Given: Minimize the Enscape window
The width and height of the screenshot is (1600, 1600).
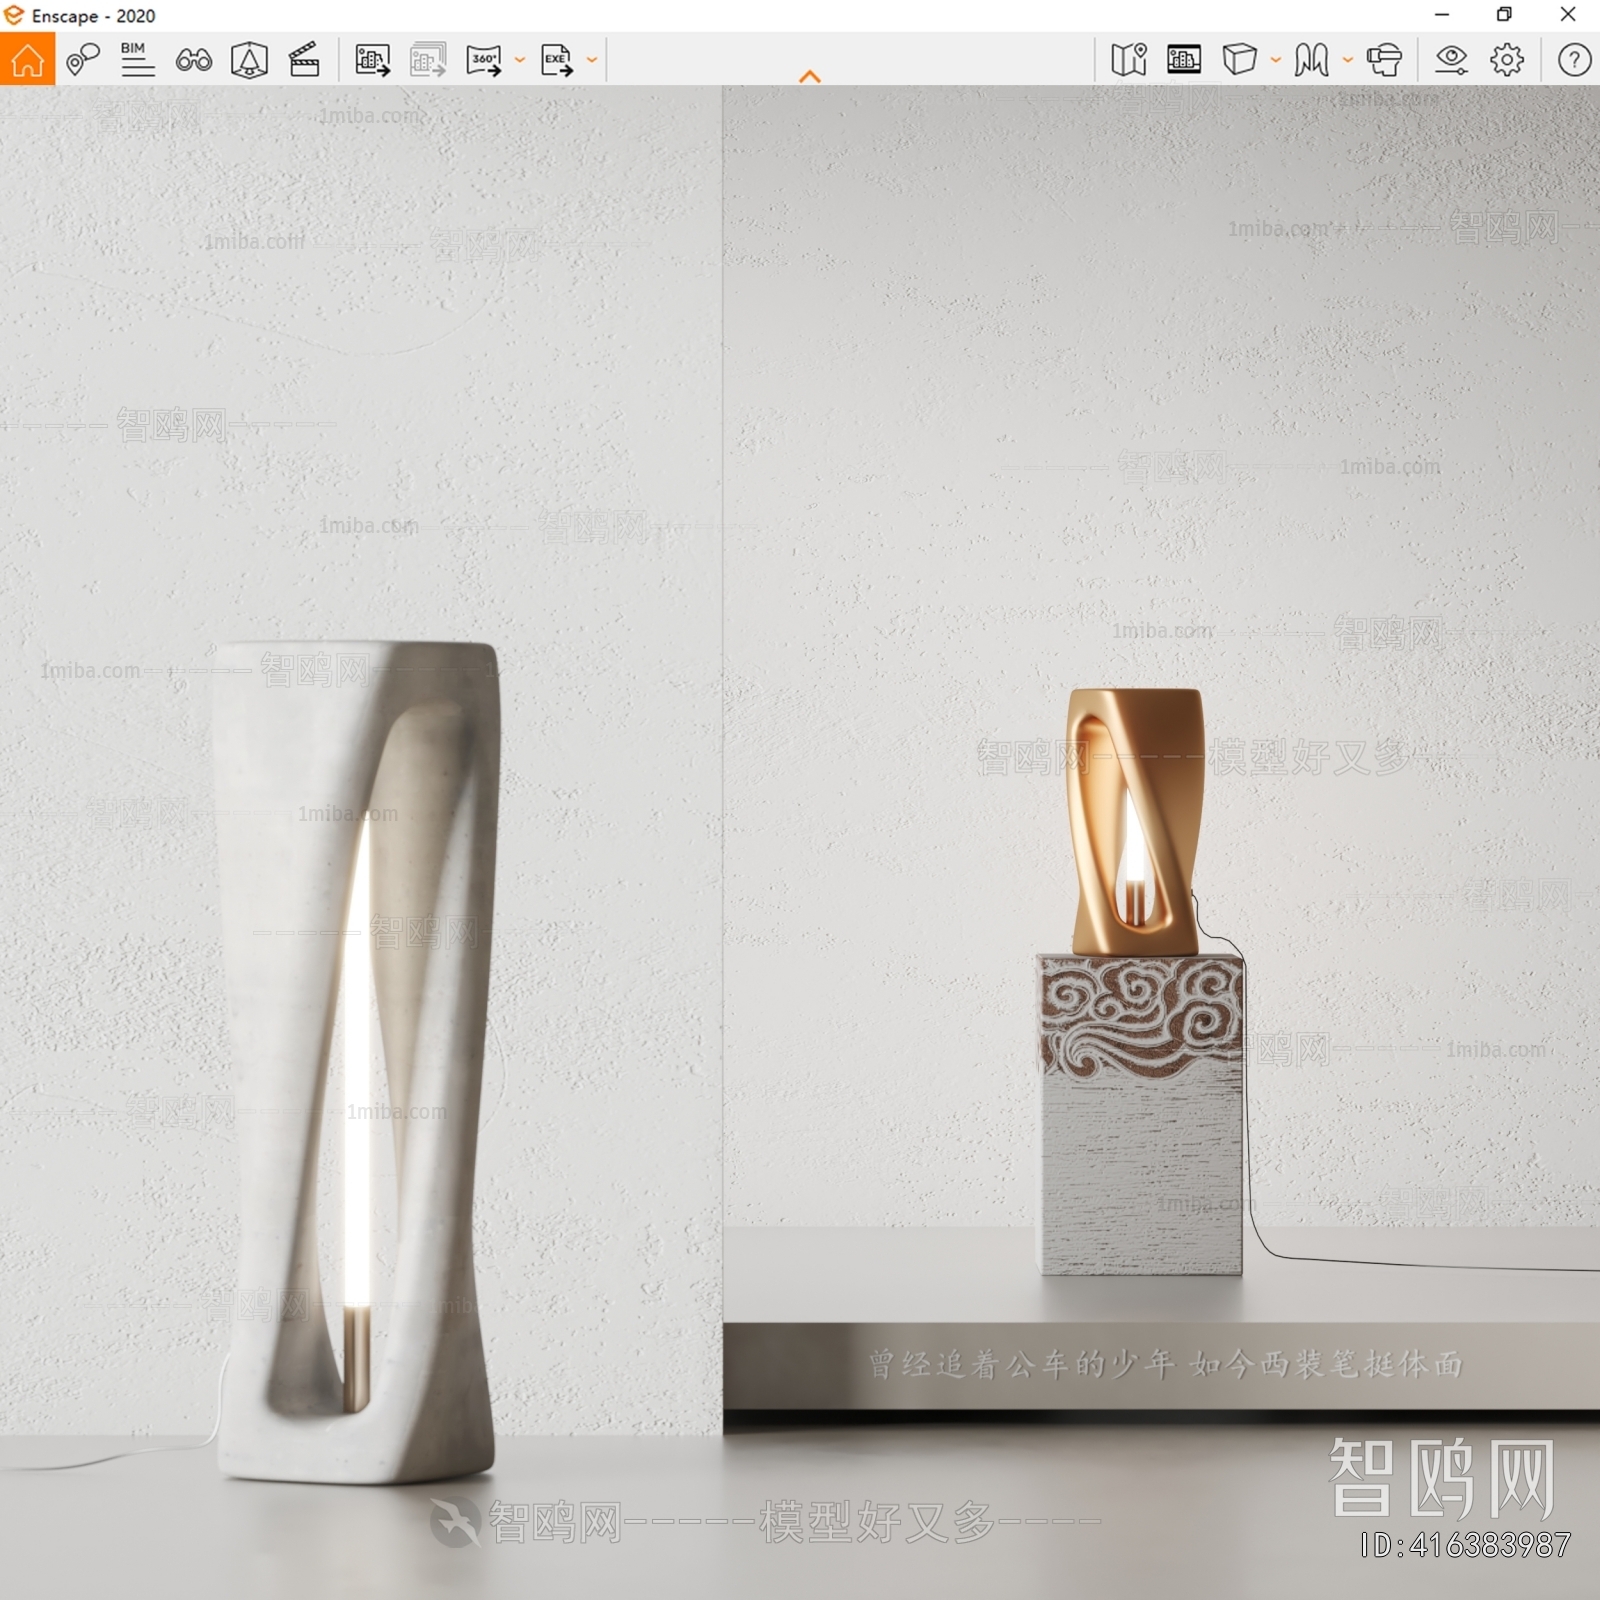Looking at the screenshot, I should (1442, 15).
